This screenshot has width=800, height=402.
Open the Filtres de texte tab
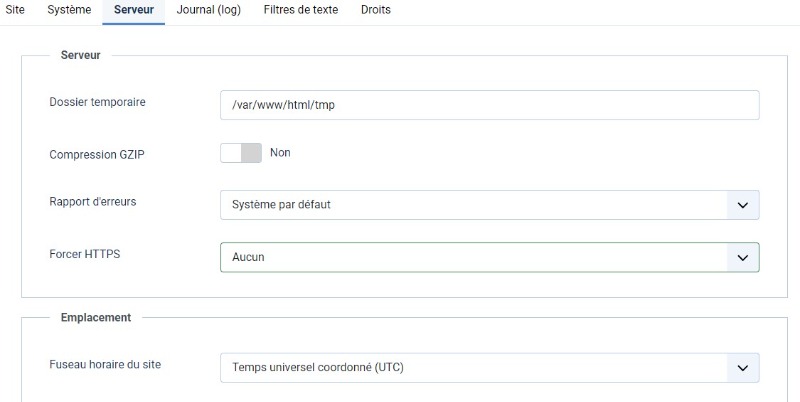pyautogui.click(x=301, y=10)
